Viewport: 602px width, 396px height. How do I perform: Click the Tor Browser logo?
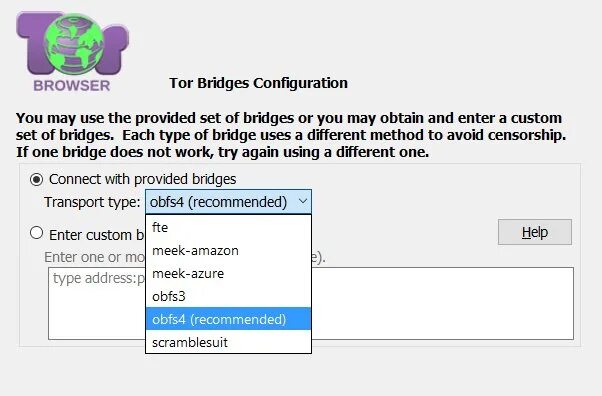click(72, 52)
